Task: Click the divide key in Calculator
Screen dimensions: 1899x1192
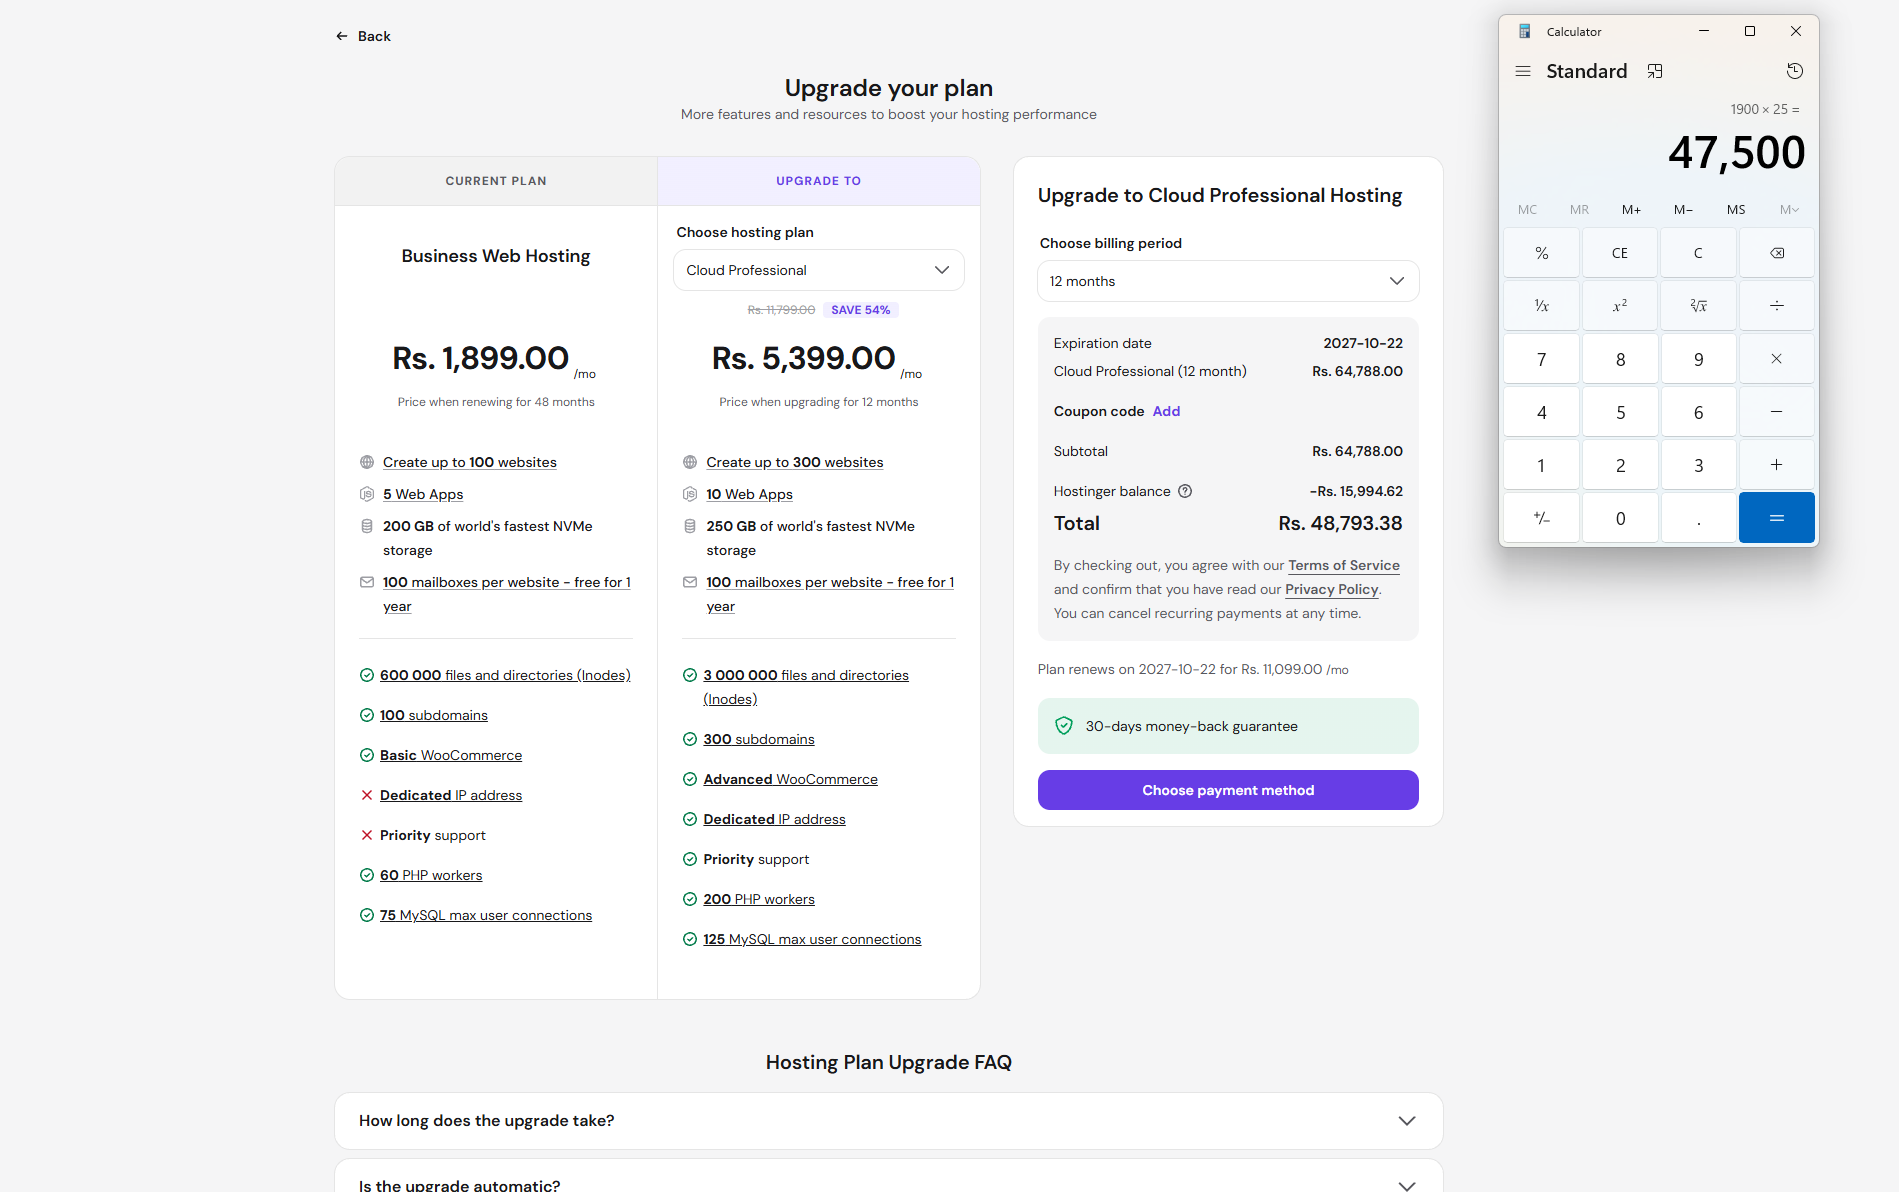Action: pyautogui.click(x=1777, y=306)
